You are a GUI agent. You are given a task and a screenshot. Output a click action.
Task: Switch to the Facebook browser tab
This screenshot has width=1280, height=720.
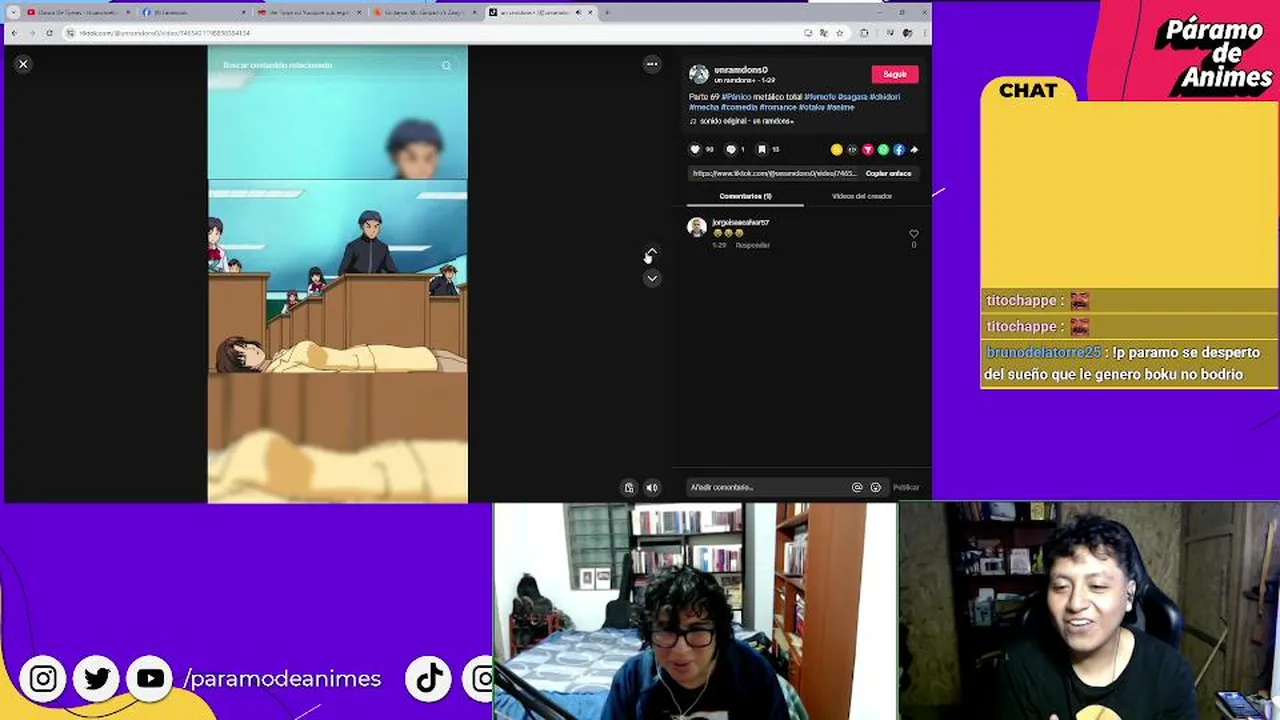[192, 13]
